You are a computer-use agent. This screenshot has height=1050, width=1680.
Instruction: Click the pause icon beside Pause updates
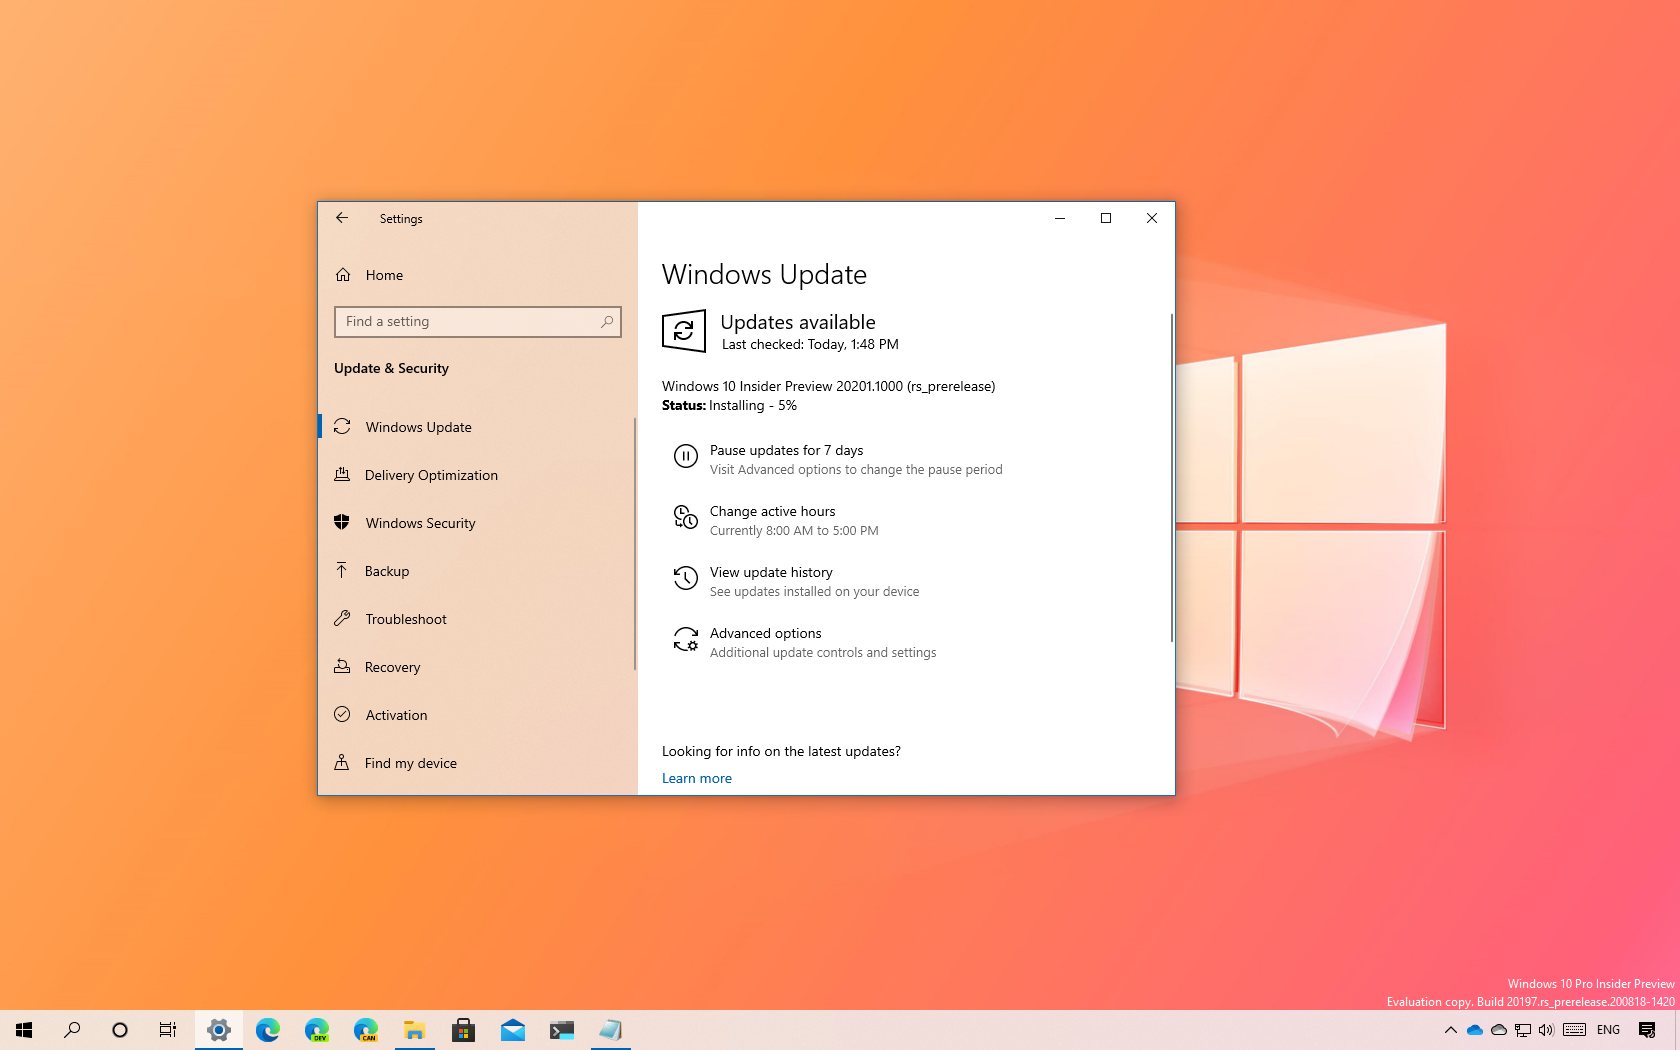pos(685,457)
